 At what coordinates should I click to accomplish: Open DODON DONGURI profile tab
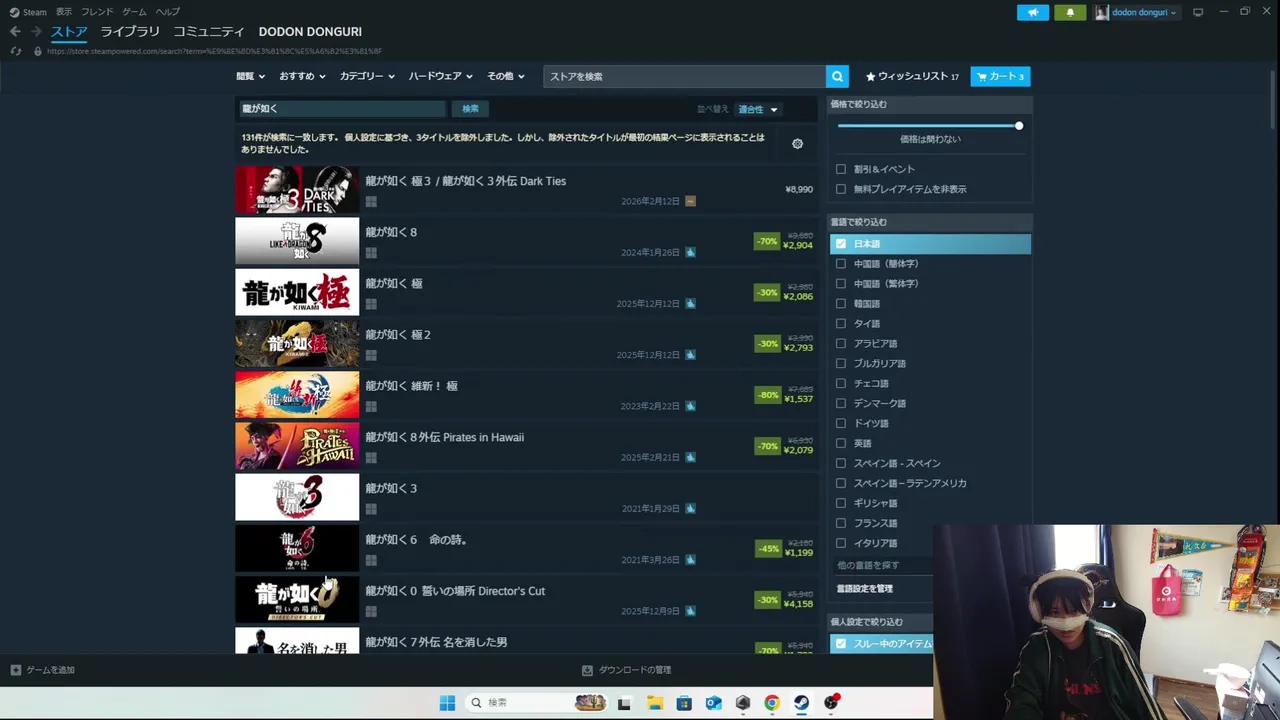pyautogui.click(x=310, y=32)
